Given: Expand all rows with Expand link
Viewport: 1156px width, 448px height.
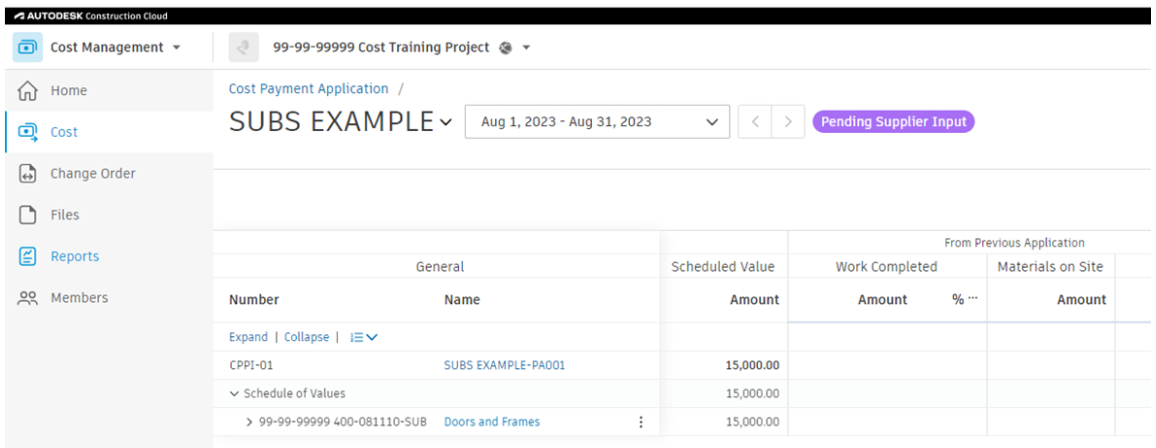Looking at the screenshot, I should (x=248, y=337).
